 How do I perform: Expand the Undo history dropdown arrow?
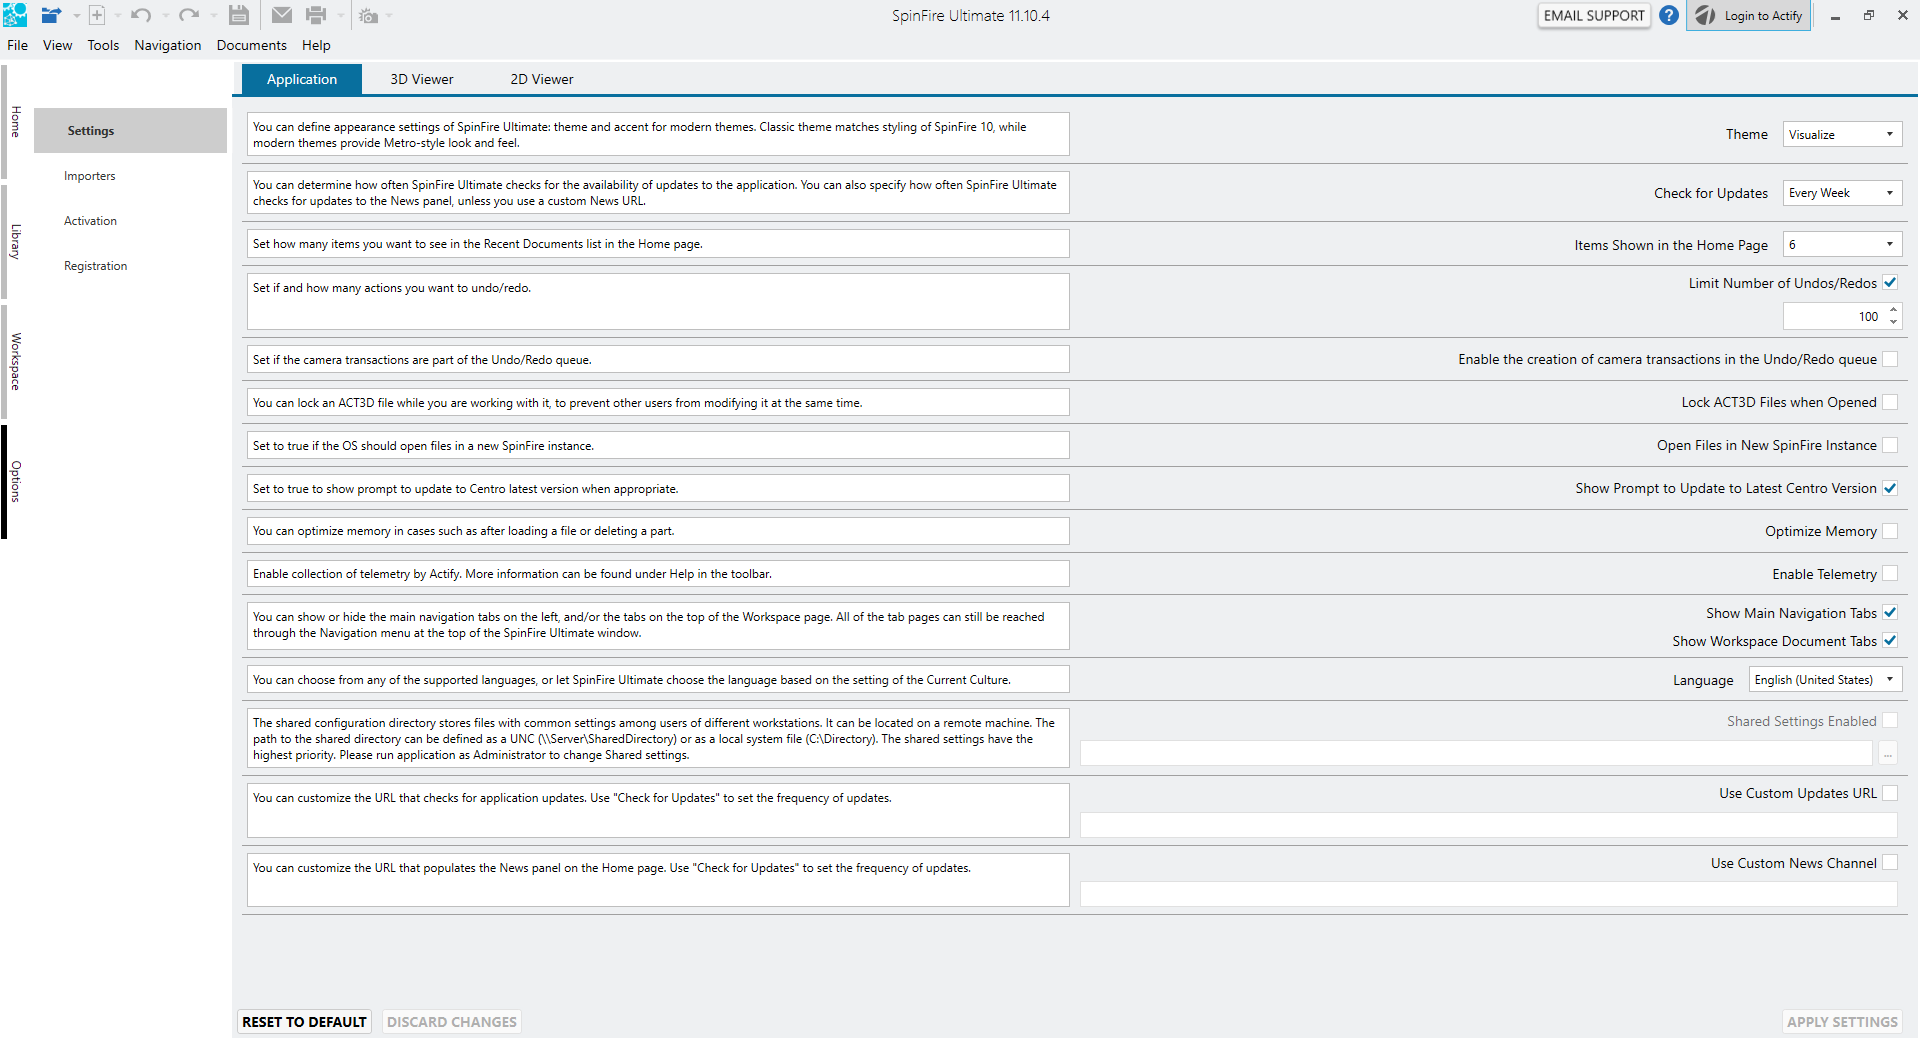(x=166, y=16)
